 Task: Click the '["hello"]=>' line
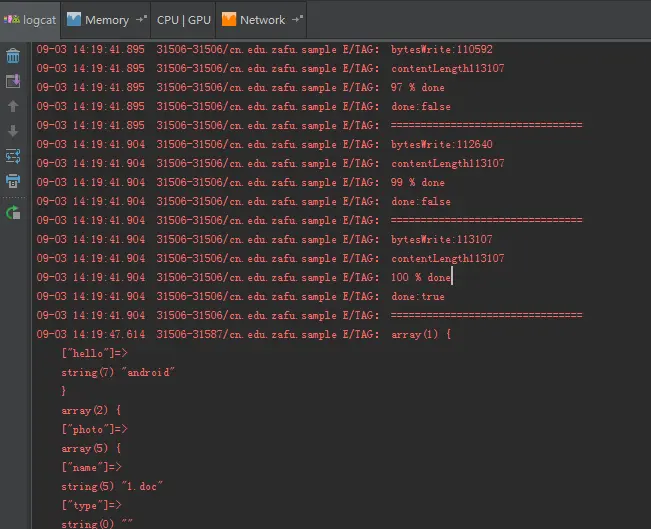pyautogui.click(x=94, y=353)
